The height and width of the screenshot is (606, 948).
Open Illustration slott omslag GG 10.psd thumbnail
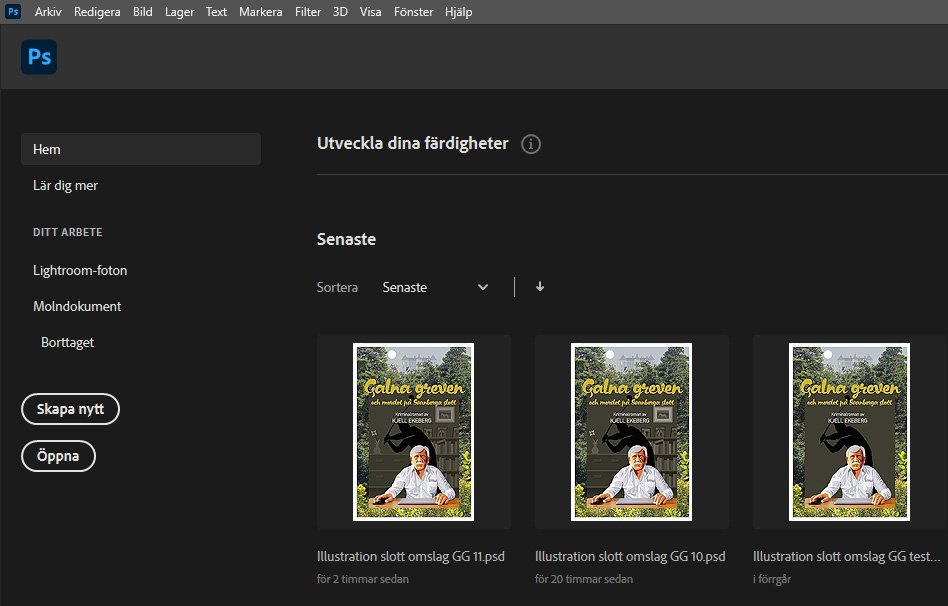[x=631, y=432]
